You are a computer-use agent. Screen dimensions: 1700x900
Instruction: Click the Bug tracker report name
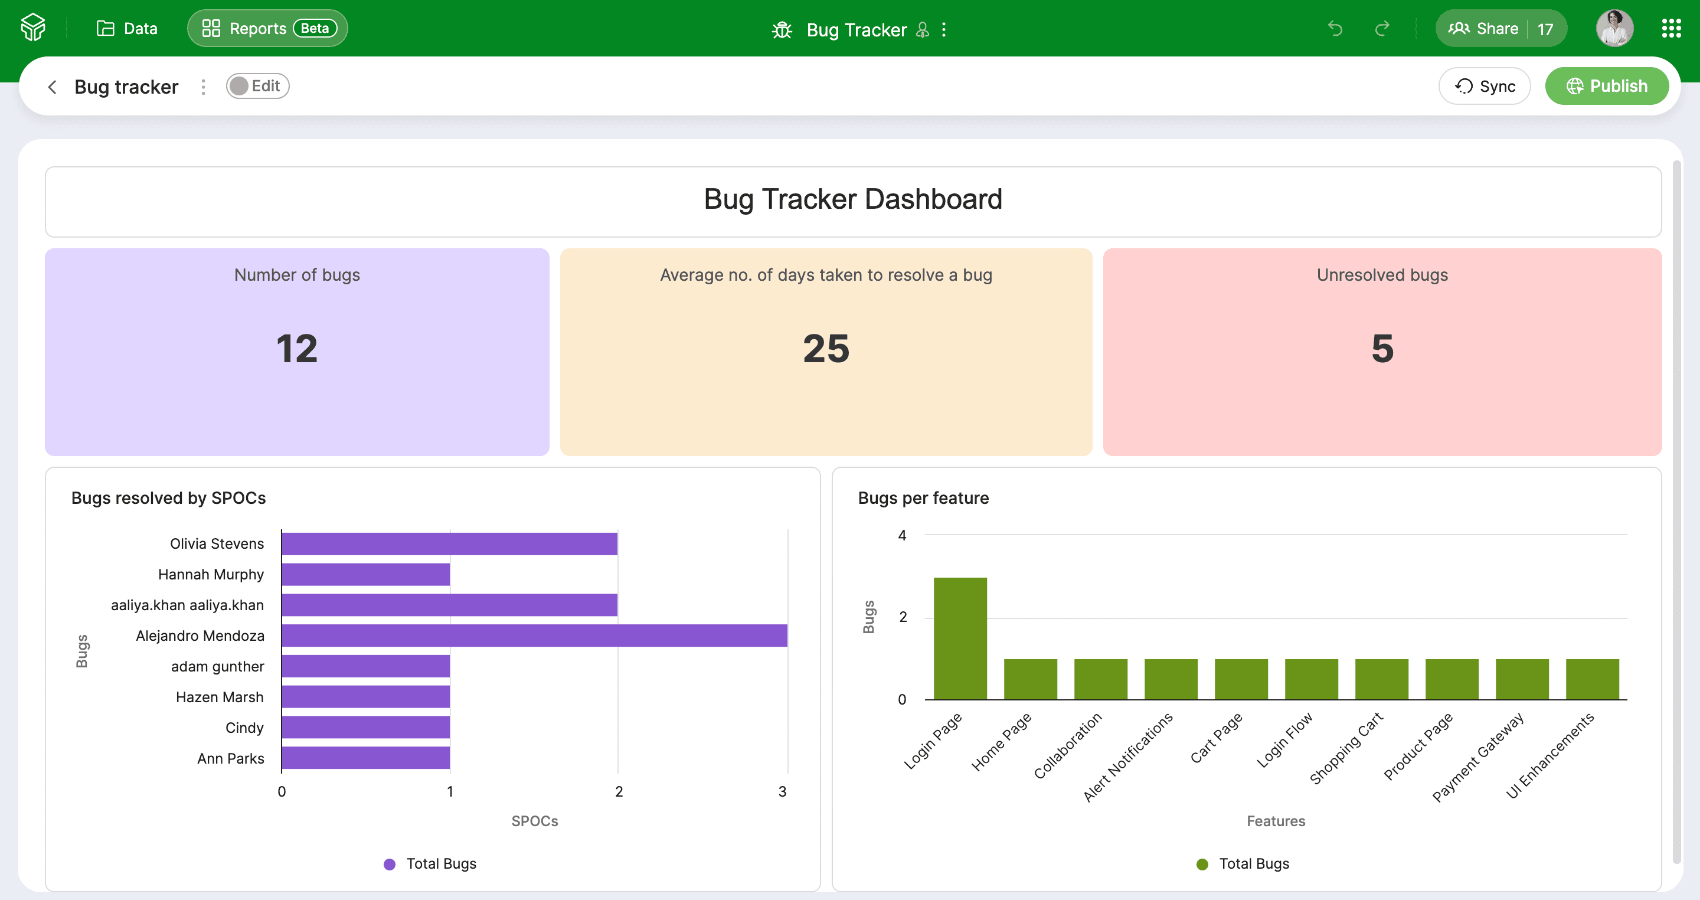click(126, 87)
